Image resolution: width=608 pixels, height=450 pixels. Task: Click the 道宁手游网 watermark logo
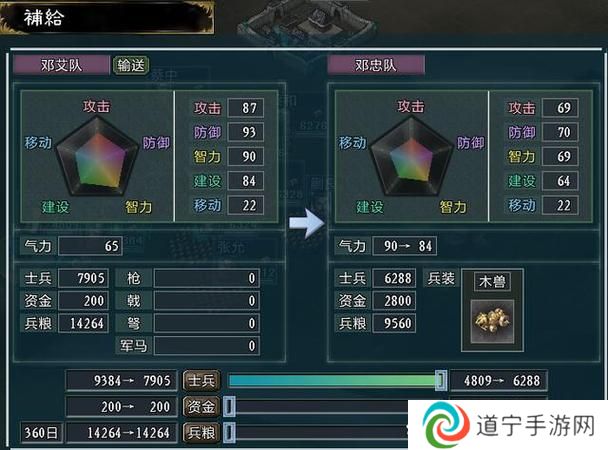[x=508, y=425]
